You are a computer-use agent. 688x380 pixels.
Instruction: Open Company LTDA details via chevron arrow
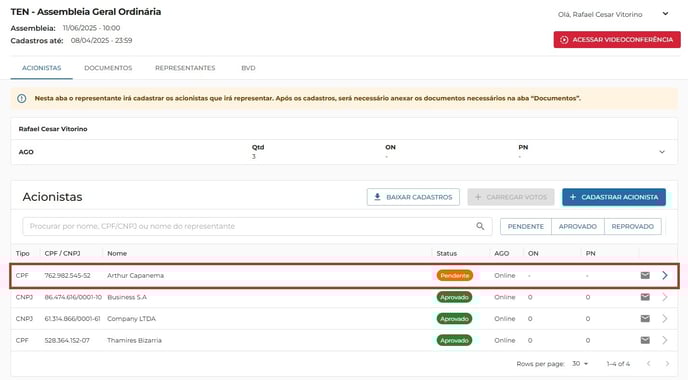(665, 319)
